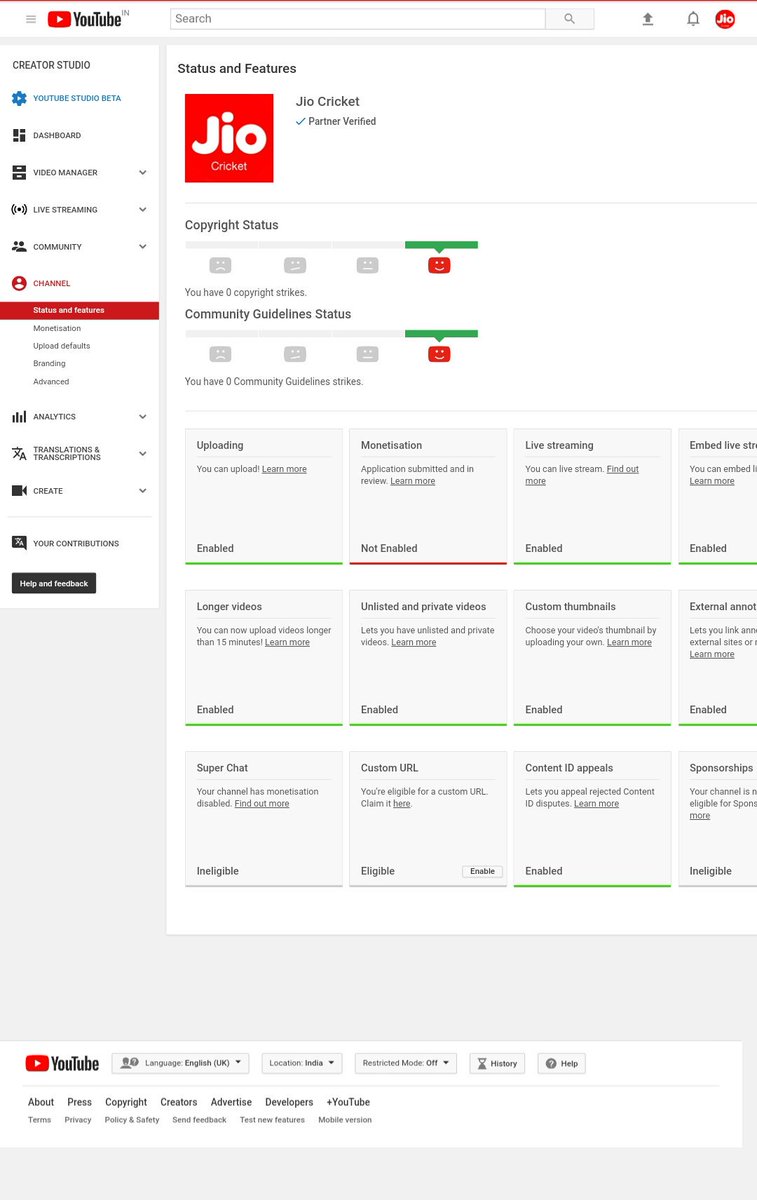This screenshot has height=1200, width=757.
Task: Click the YouTube Studio Beta label
Action: (77, 98)
